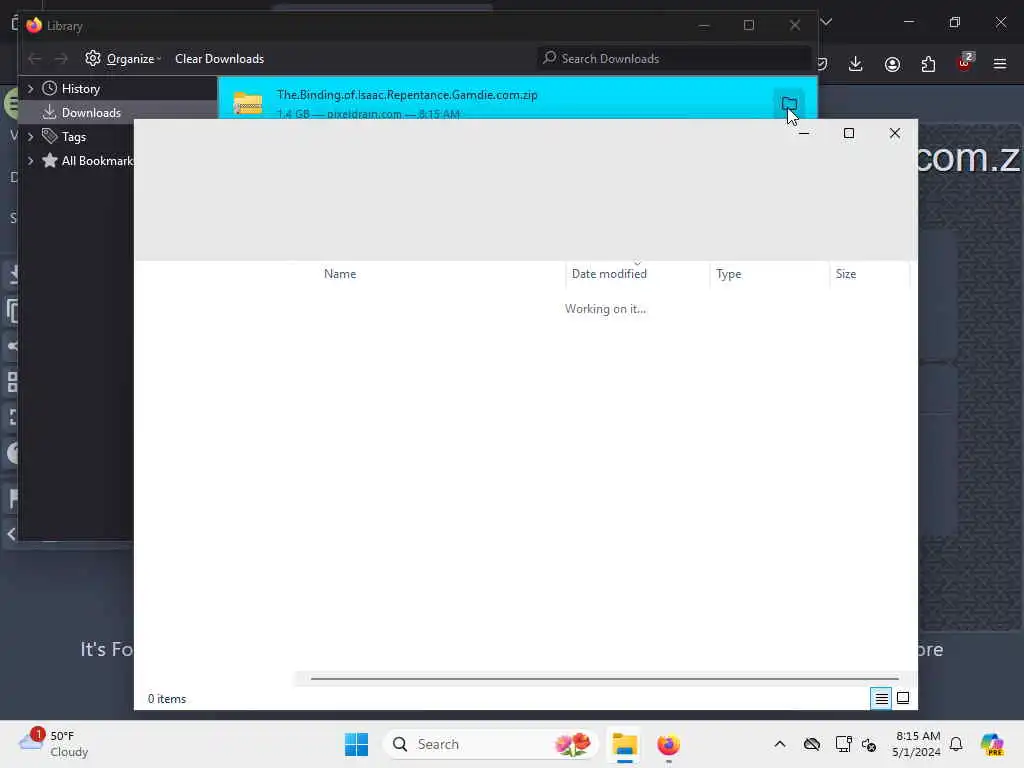
Task: Focus the Search Downloads field
Action: pos(673,59)
